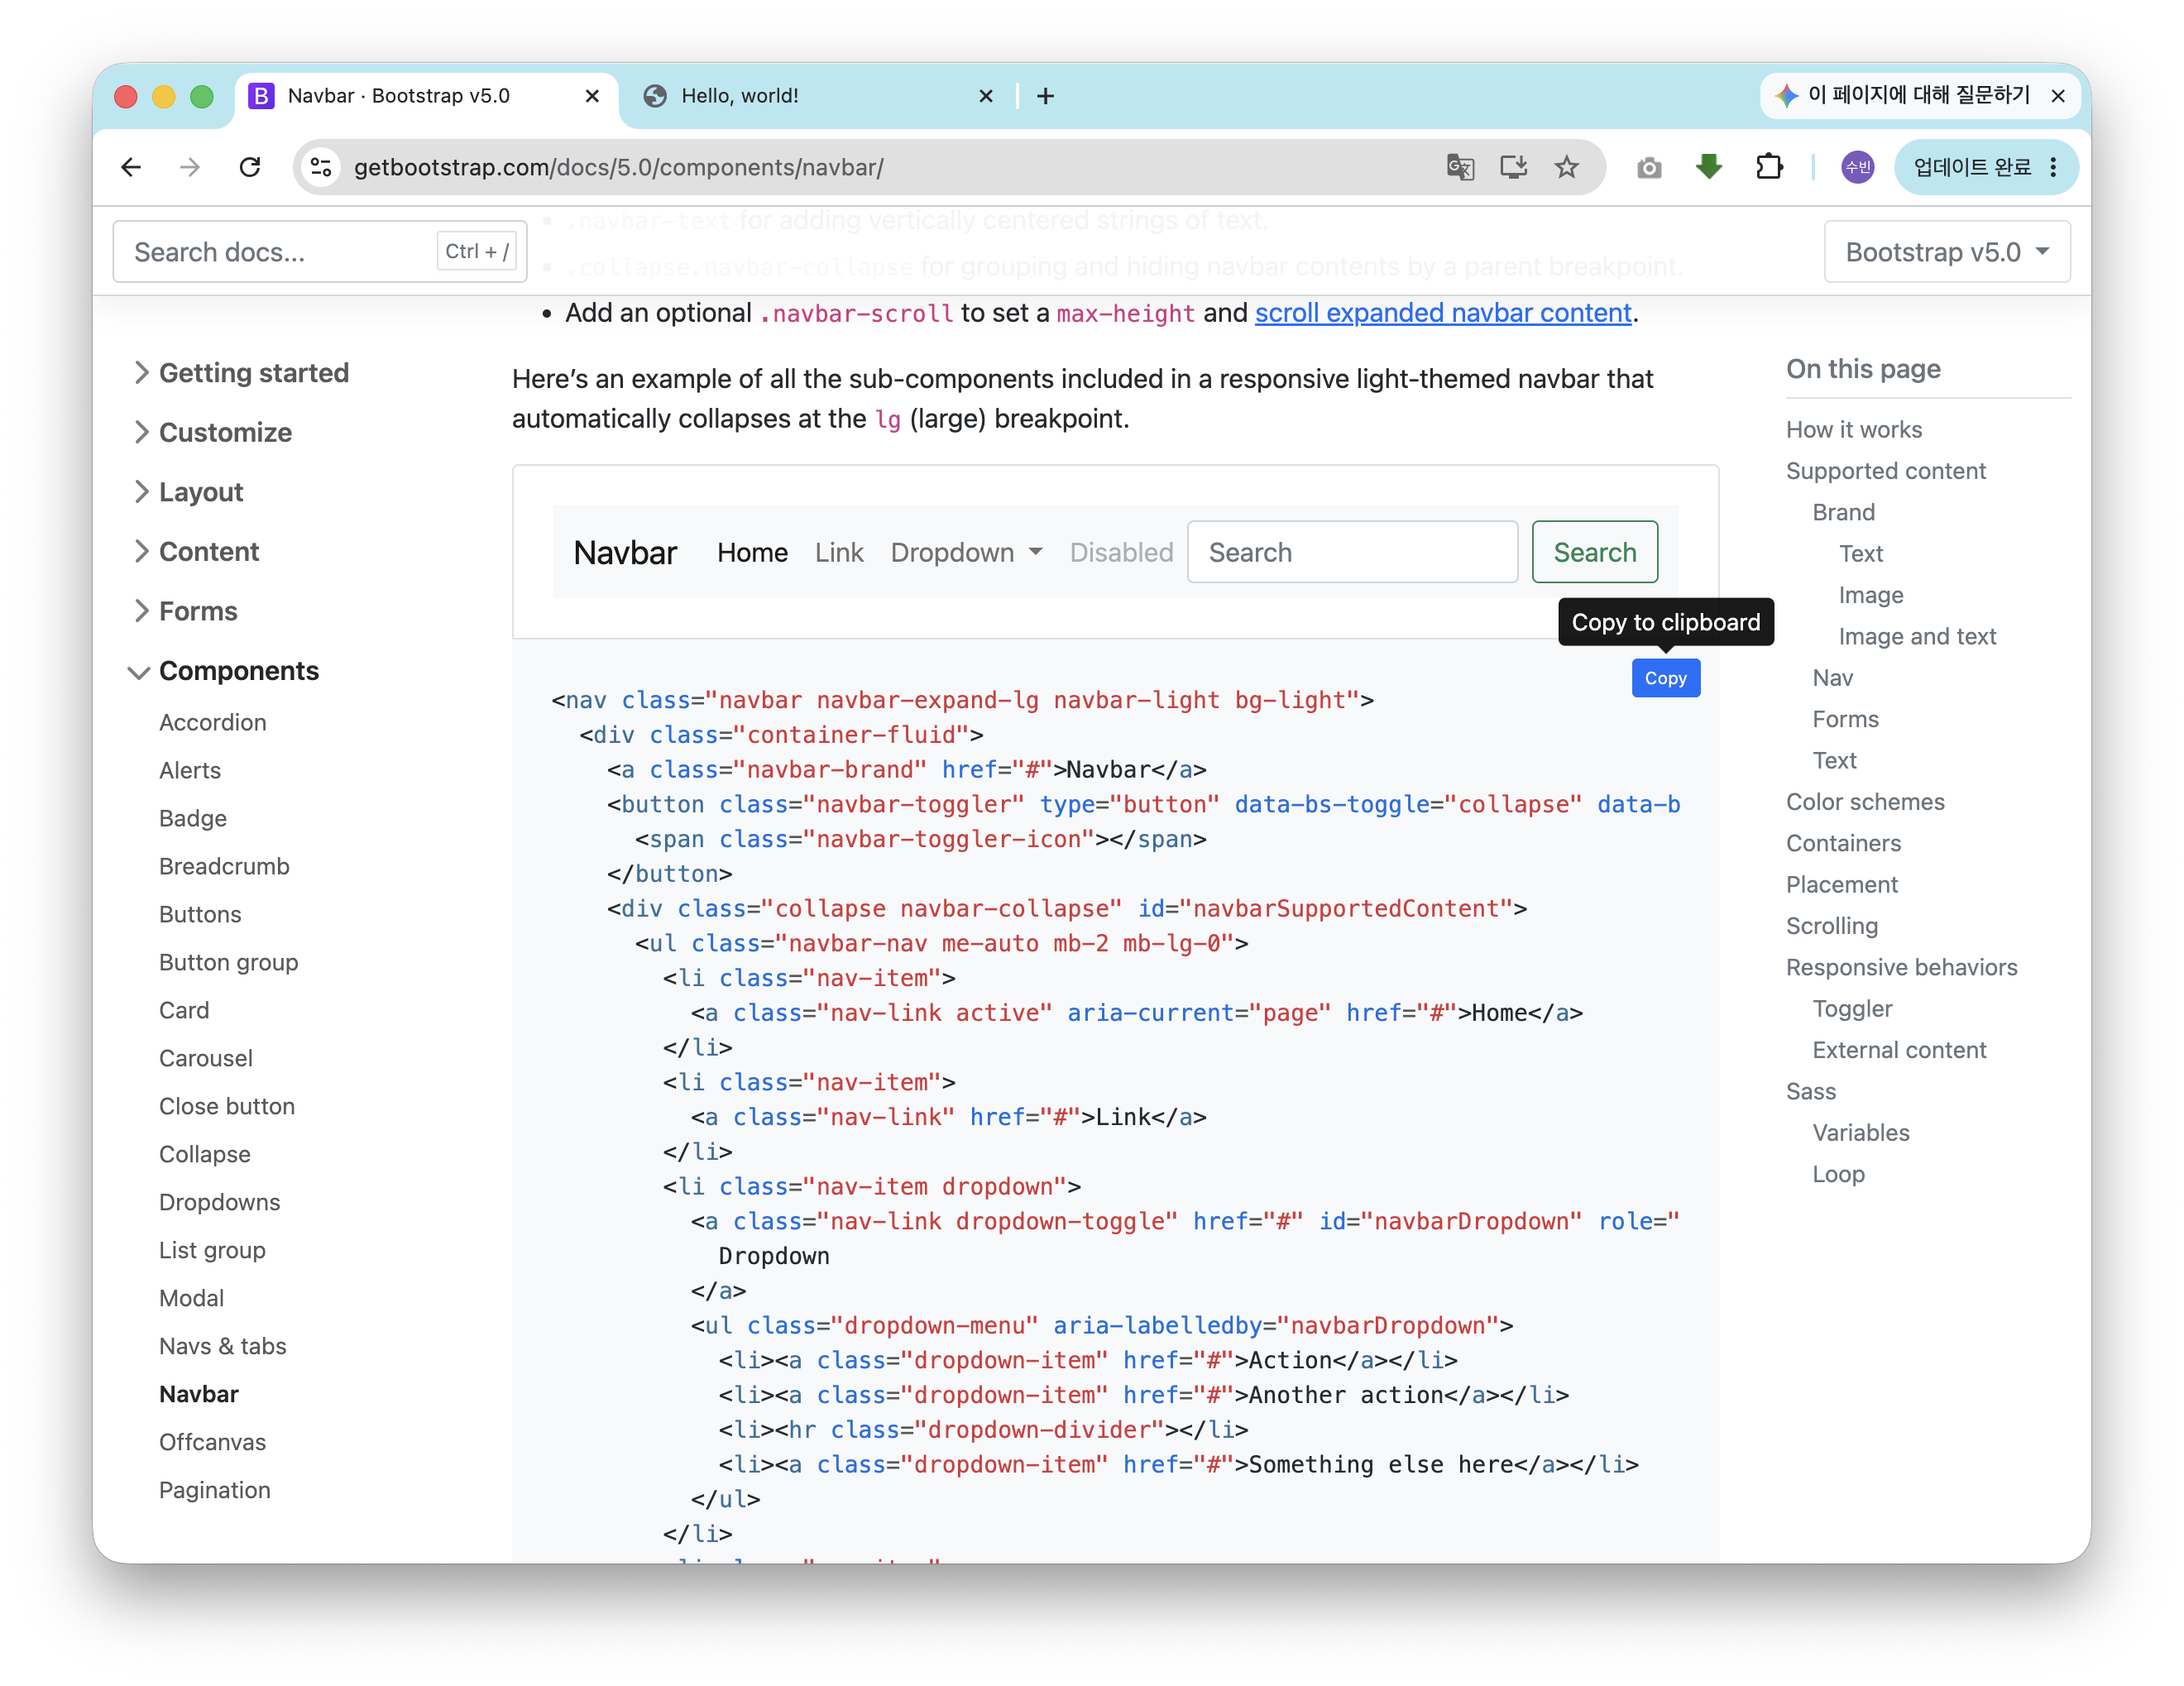Click Home in the example navbar
The height and width of the screenshot is (1686, 2184).
[x=752, y=553]
